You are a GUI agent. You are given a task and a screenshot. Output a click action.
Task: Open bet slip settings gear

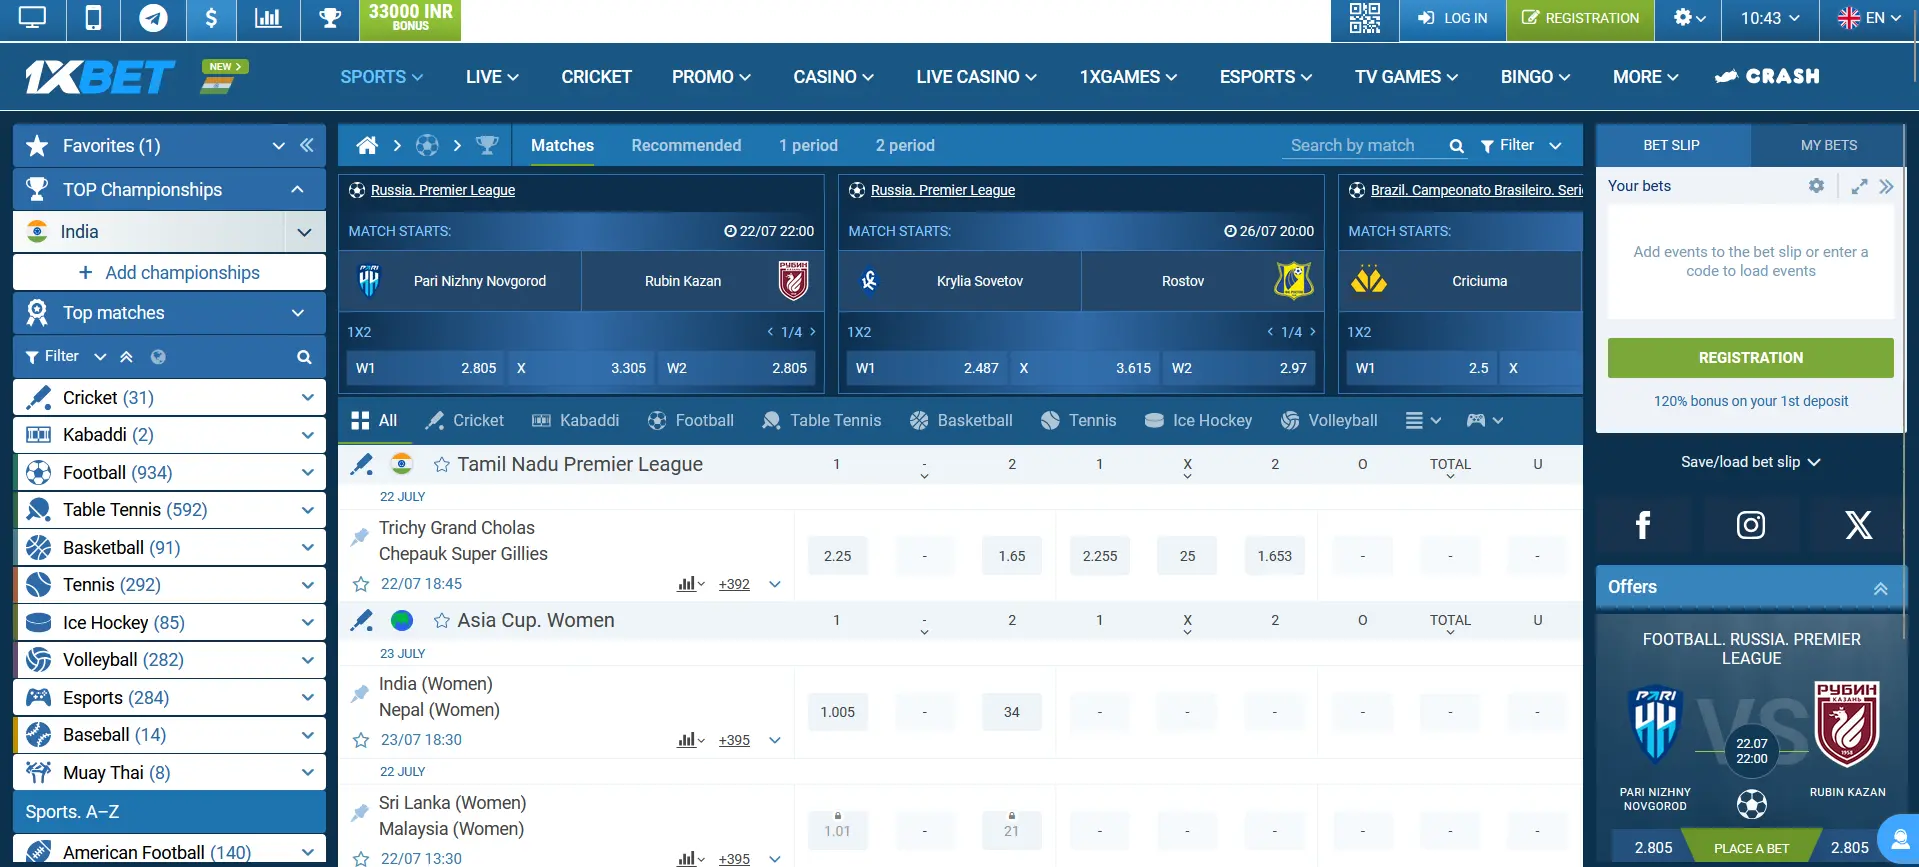click(1816, 186)
